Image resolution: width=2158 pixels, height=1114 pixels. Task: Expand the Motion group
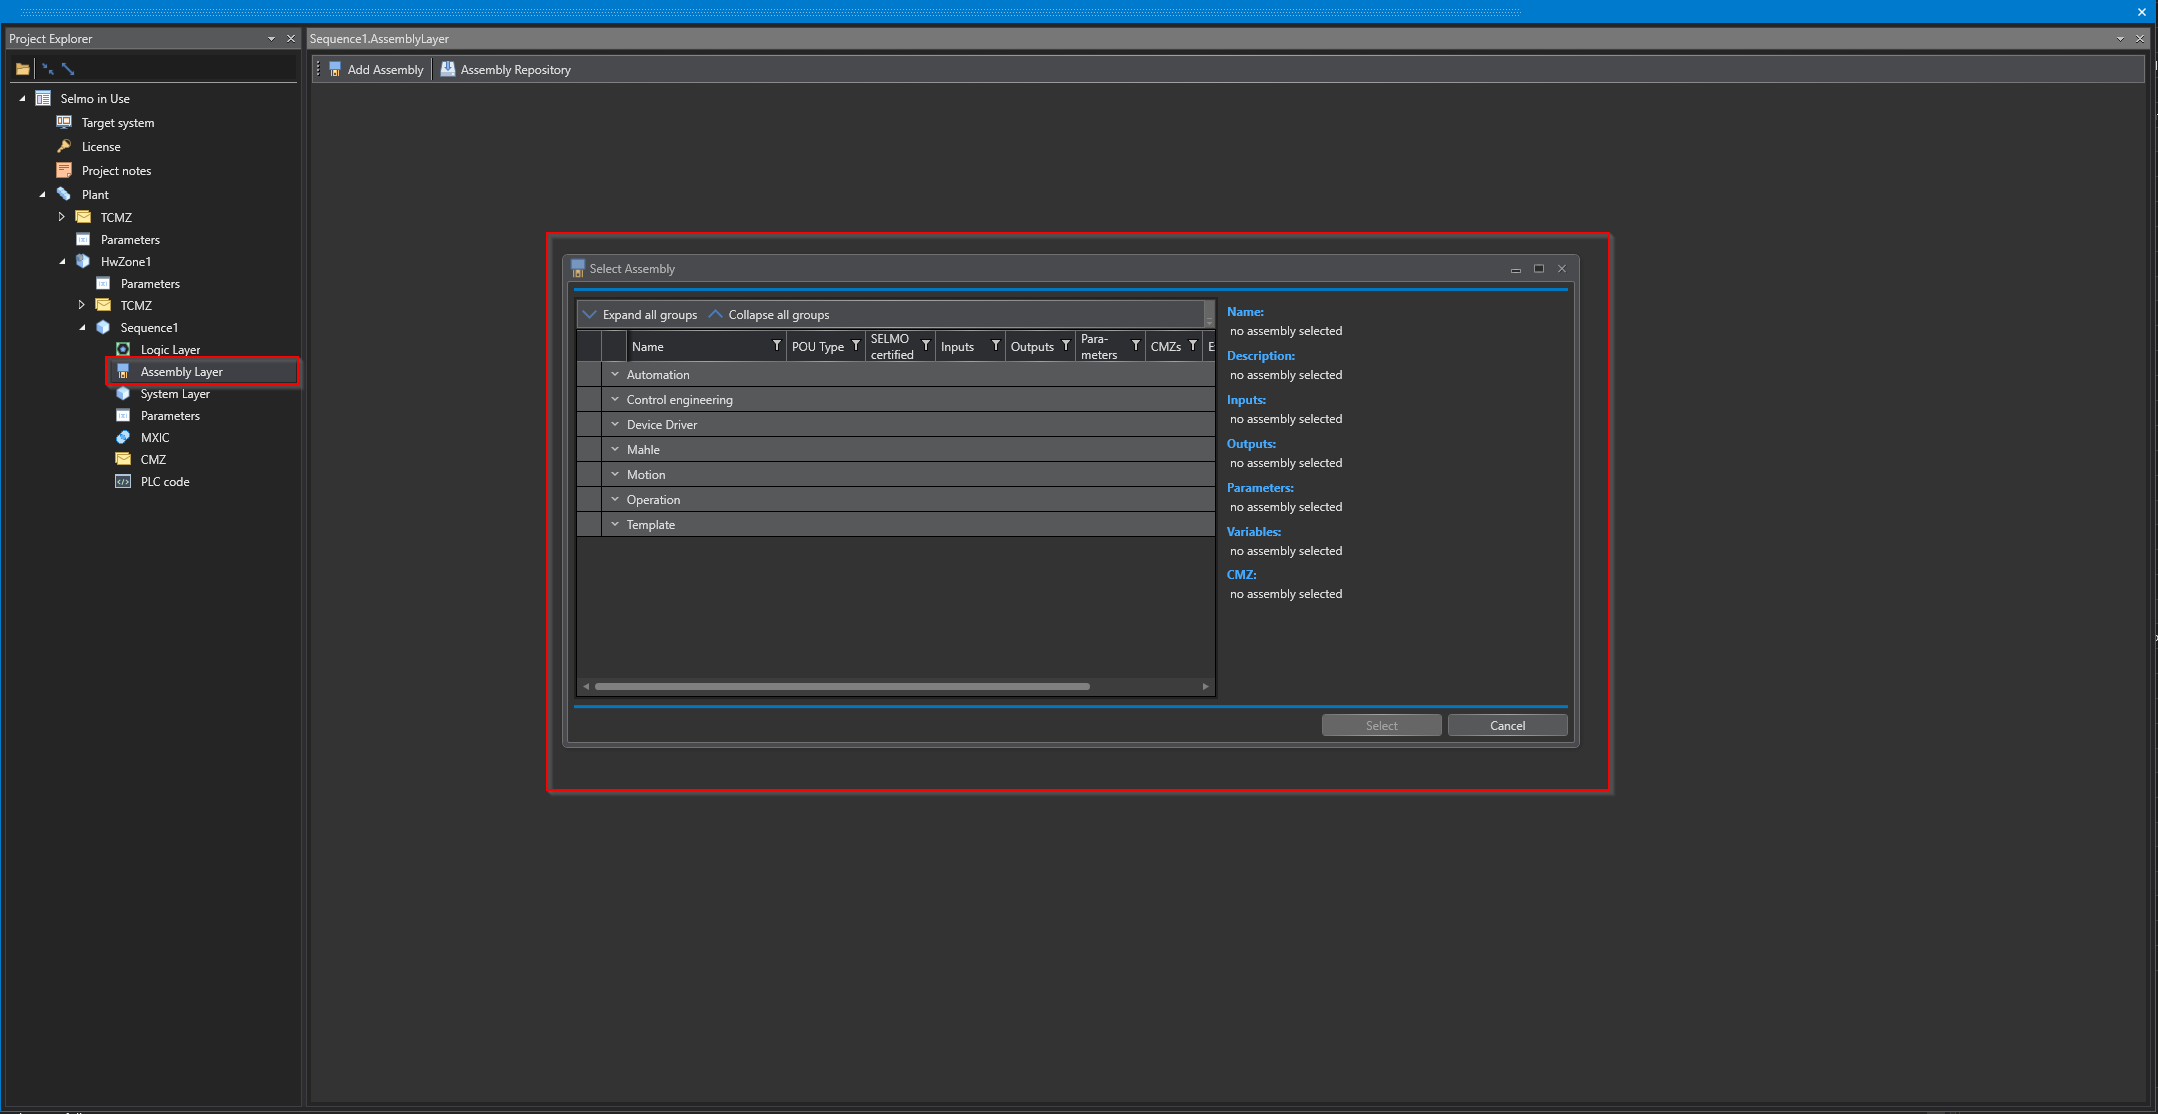[615, 474]
